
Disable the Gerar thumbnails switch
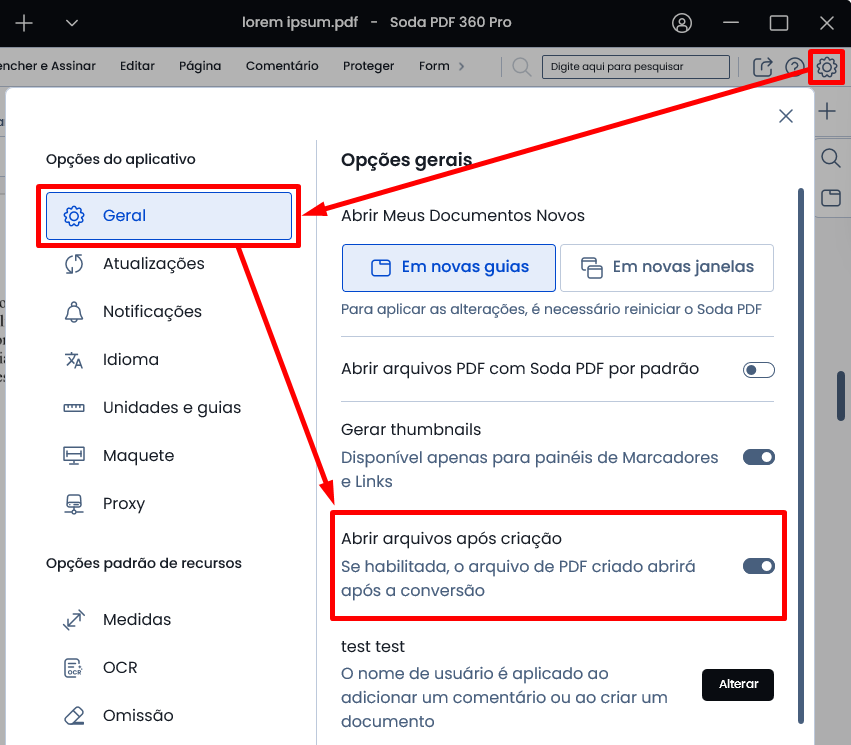tap(758, 457)
